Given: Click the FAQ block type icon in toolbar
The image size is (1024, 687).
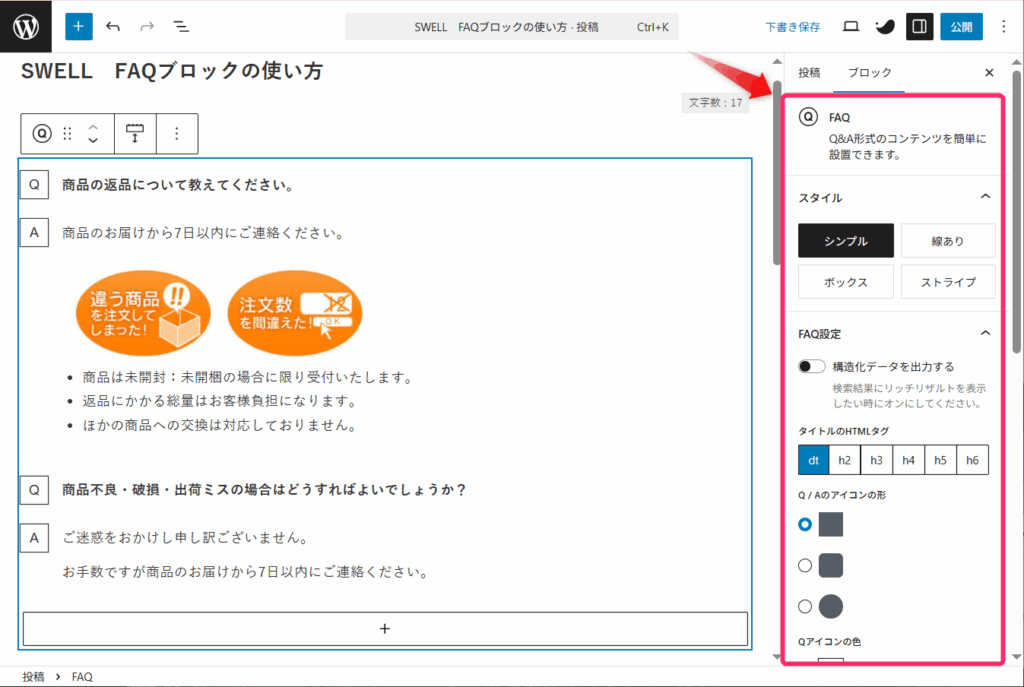Looking at the screenshot, I should click(x=42, y=133).
